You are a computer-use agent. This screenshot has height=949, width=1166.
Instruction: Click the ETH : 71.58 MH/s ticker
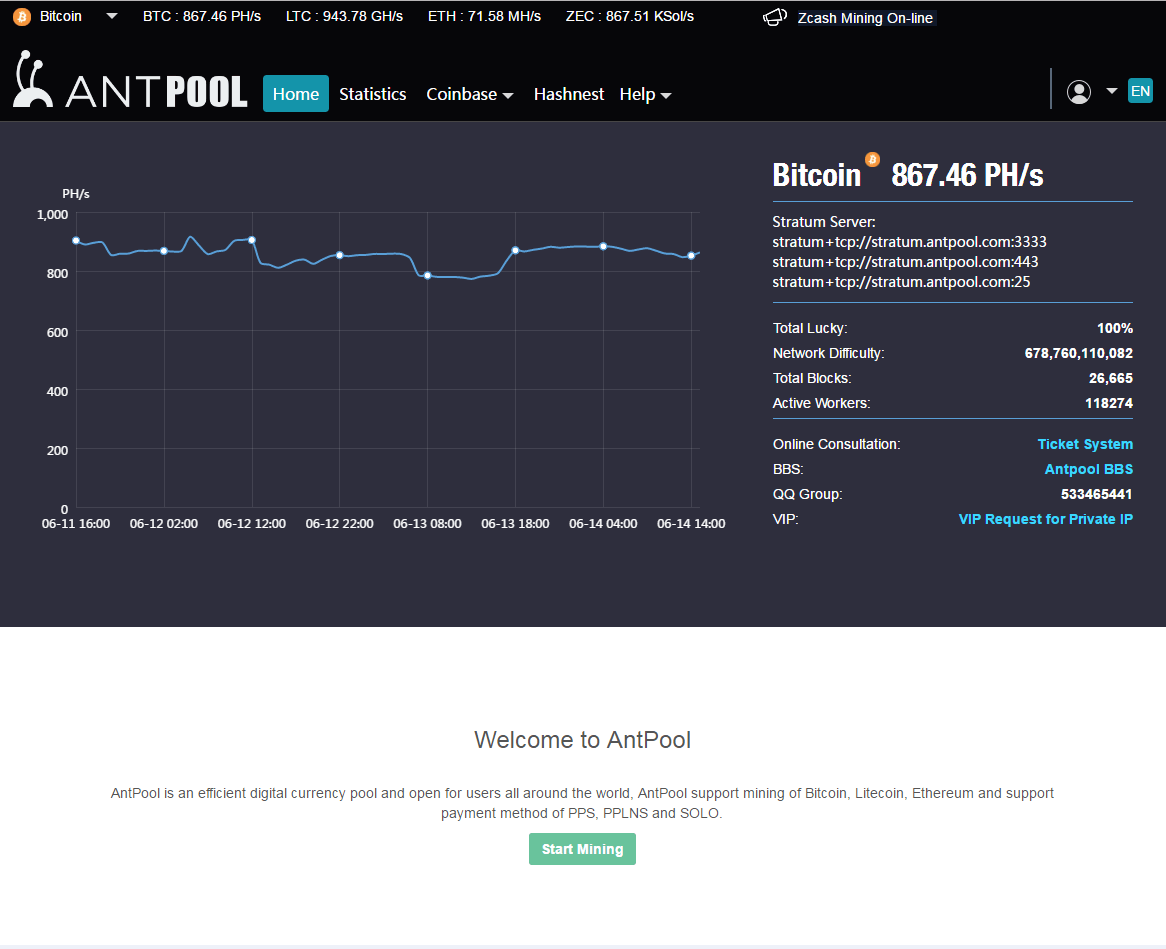484,16
